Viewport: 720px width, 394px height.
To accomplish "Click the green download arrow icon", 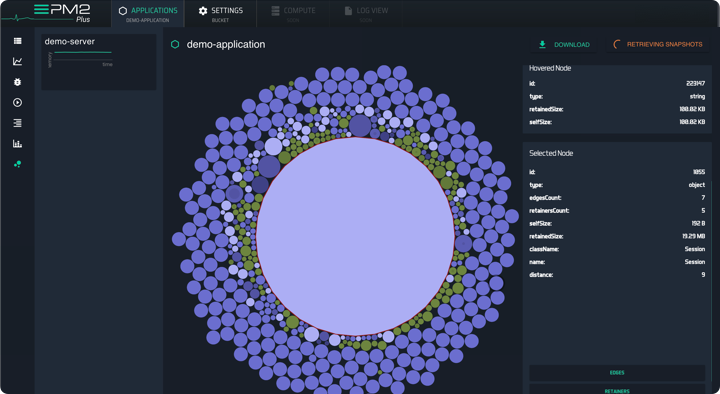I will [x=542, y=45].
